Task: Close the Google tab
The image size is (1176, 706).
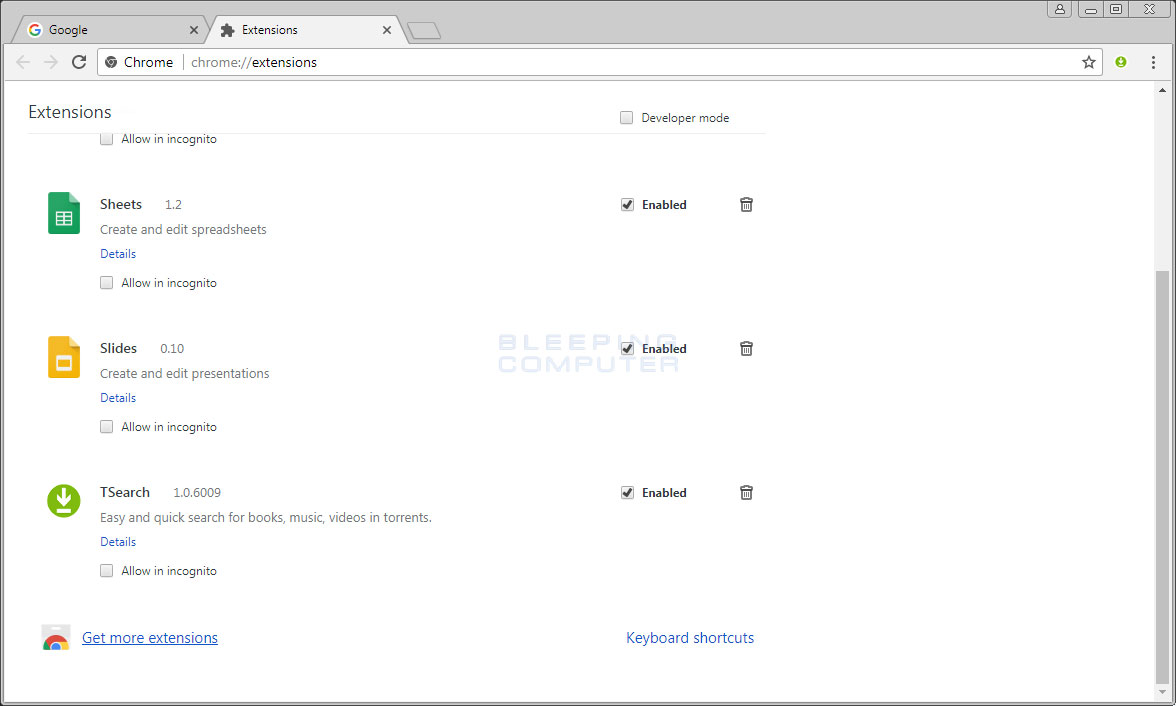Action: (x=194, y=30)
